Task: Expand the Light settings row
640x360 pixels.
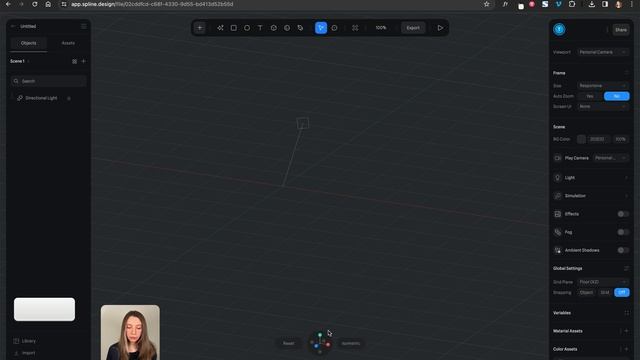Action: tap(591, 178)
